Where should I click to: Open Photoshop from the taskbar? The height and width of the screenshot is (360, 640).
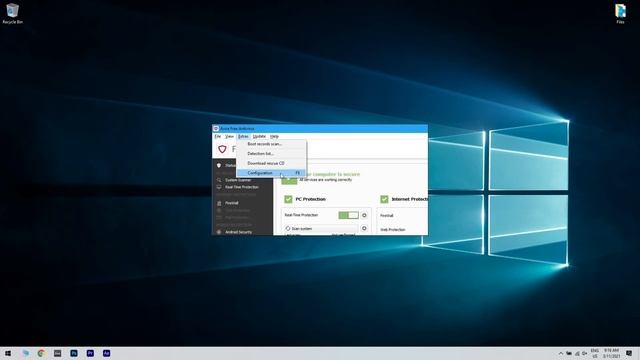point(74,353)
